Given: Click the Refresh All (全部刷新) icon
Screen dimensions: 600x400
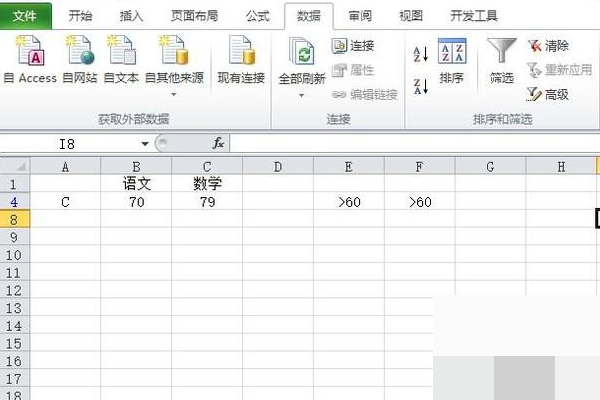Looking at the screenshot, I should 302,51.
